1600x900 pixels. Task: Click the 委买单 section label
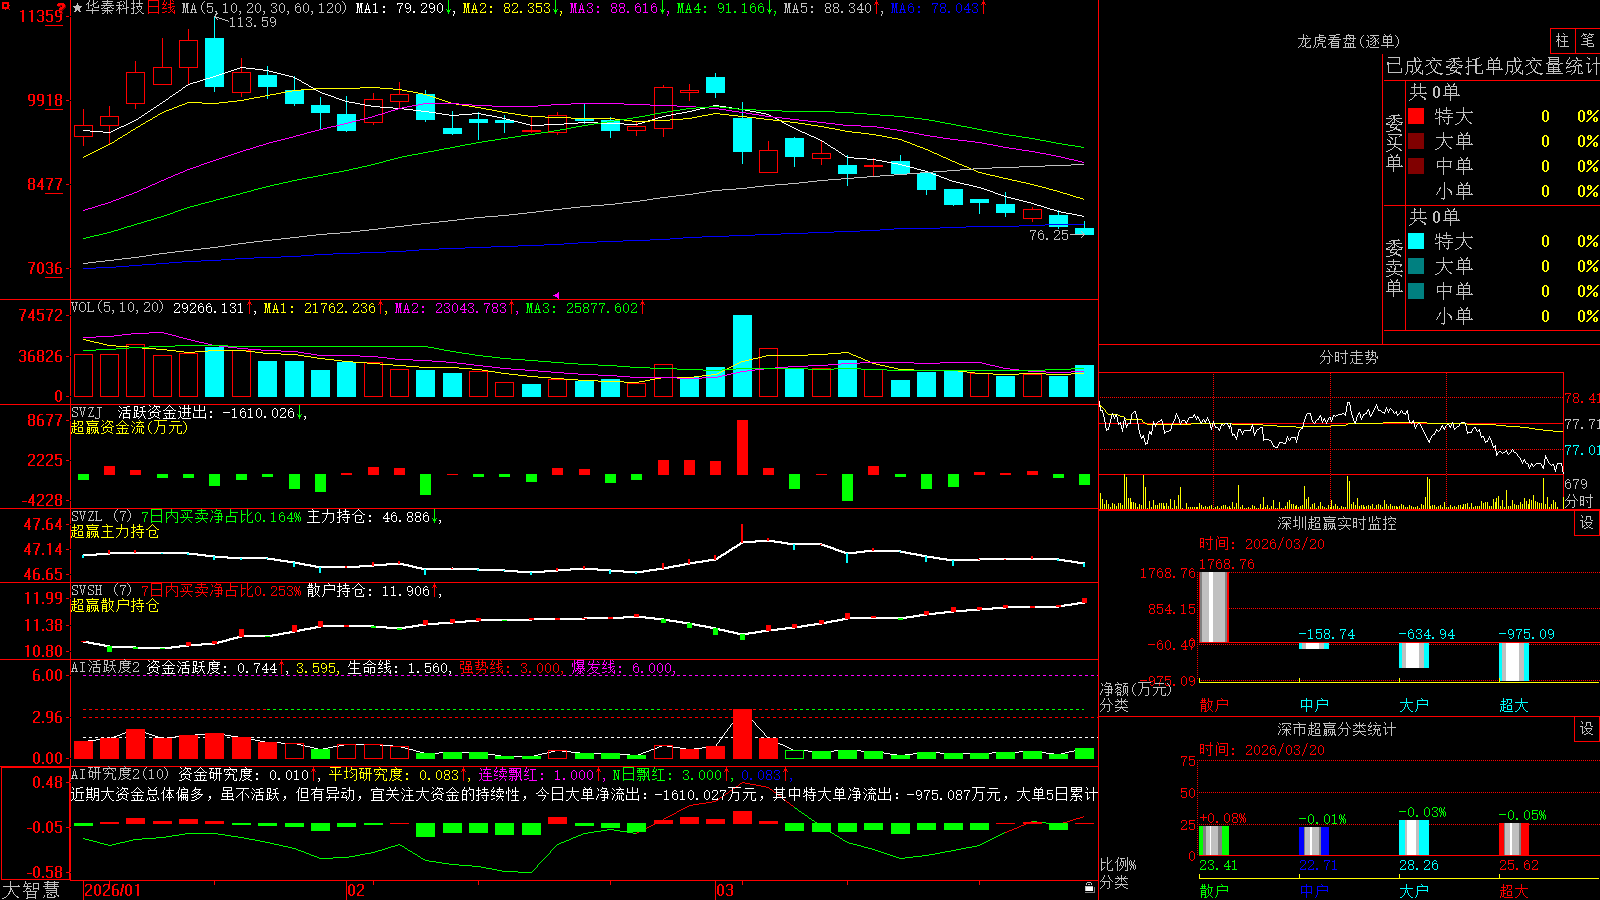pyautogui.click(x=1394, y=143)
